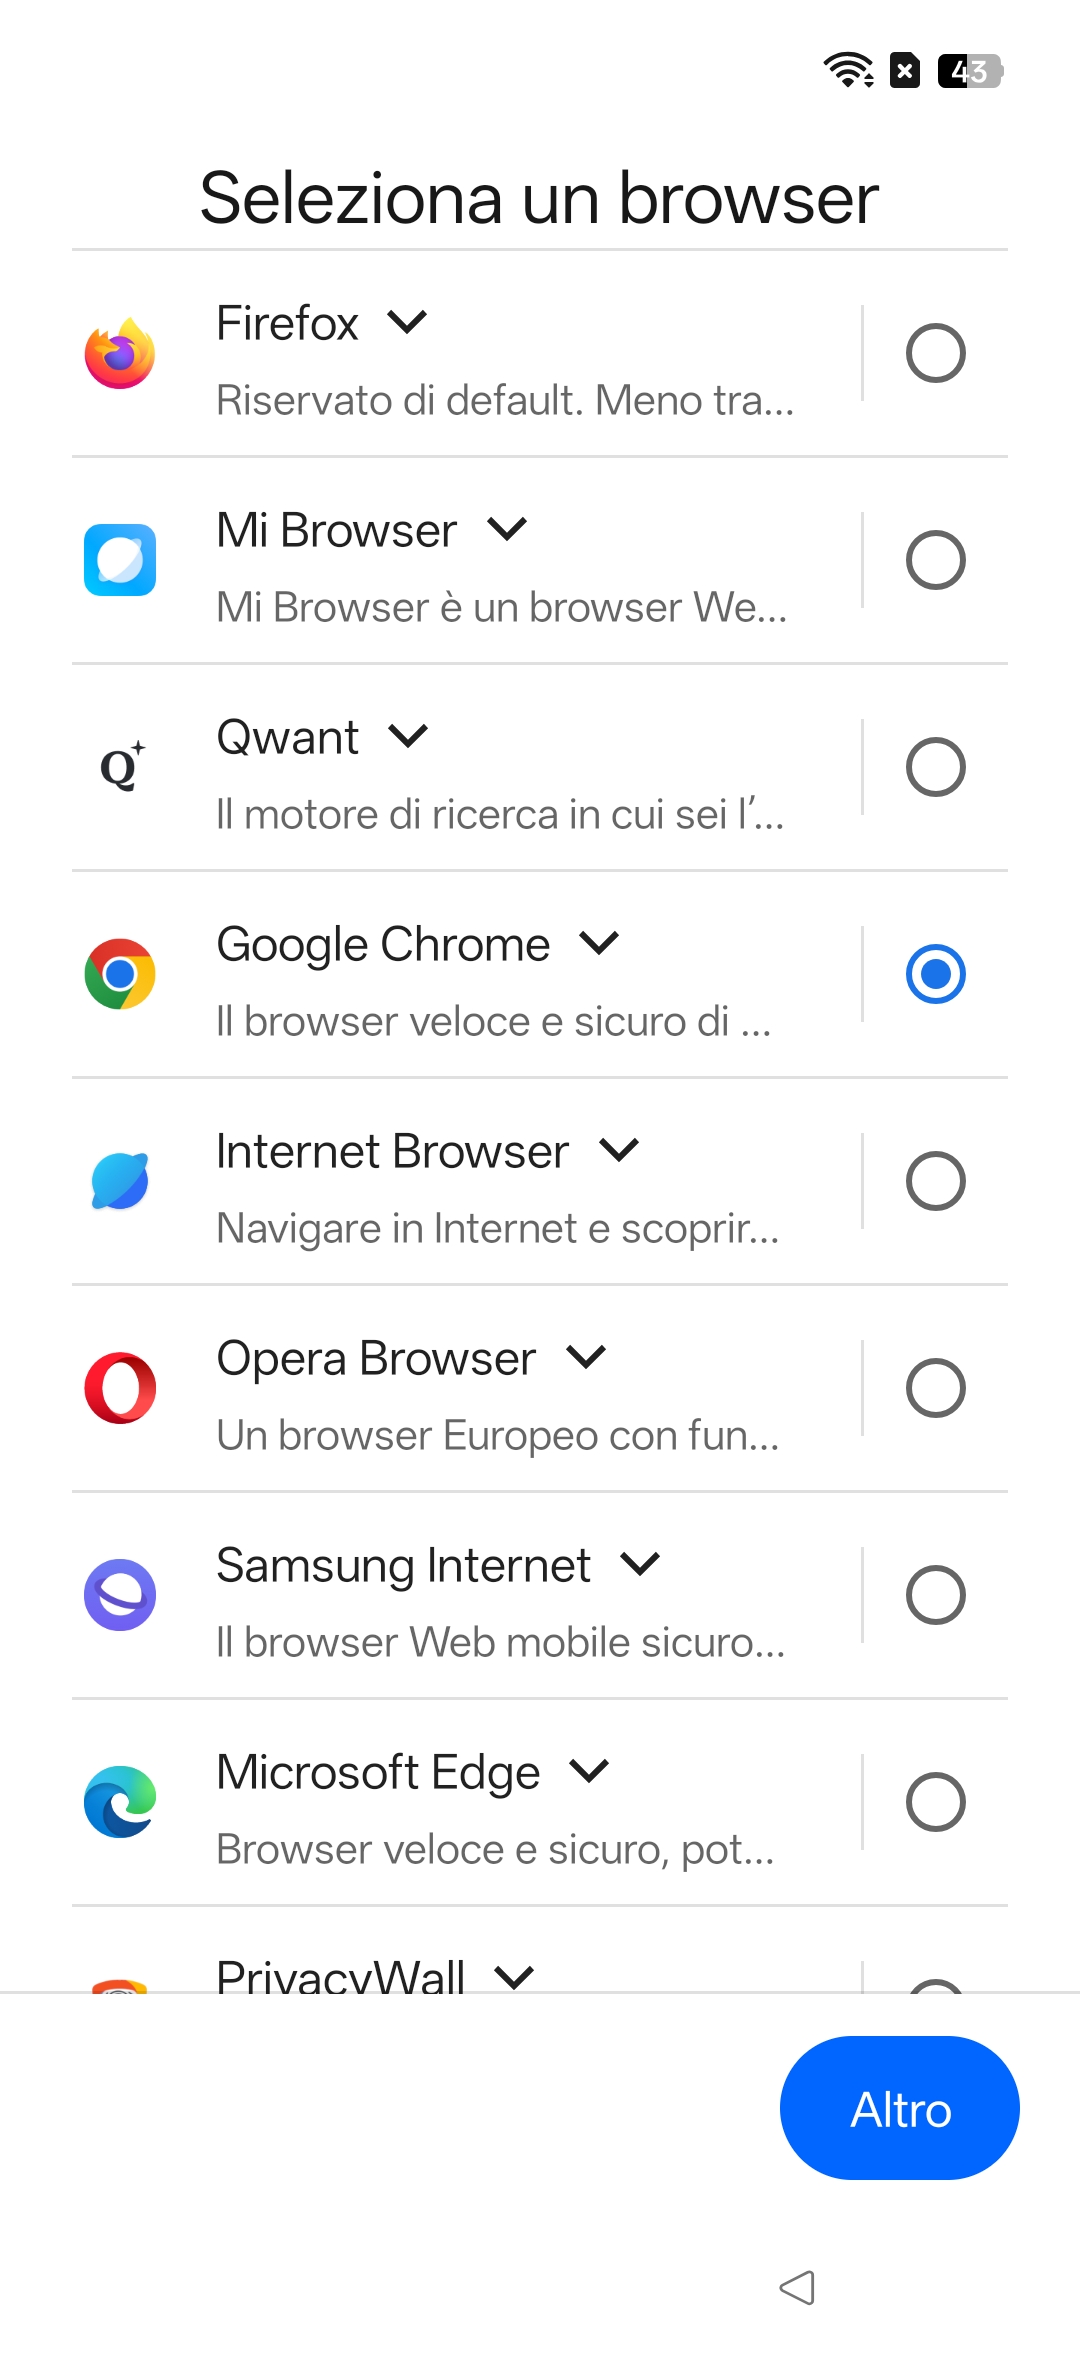Select the Qwant radio button
The image size is (1080, 2354).
tap(935, 767)
